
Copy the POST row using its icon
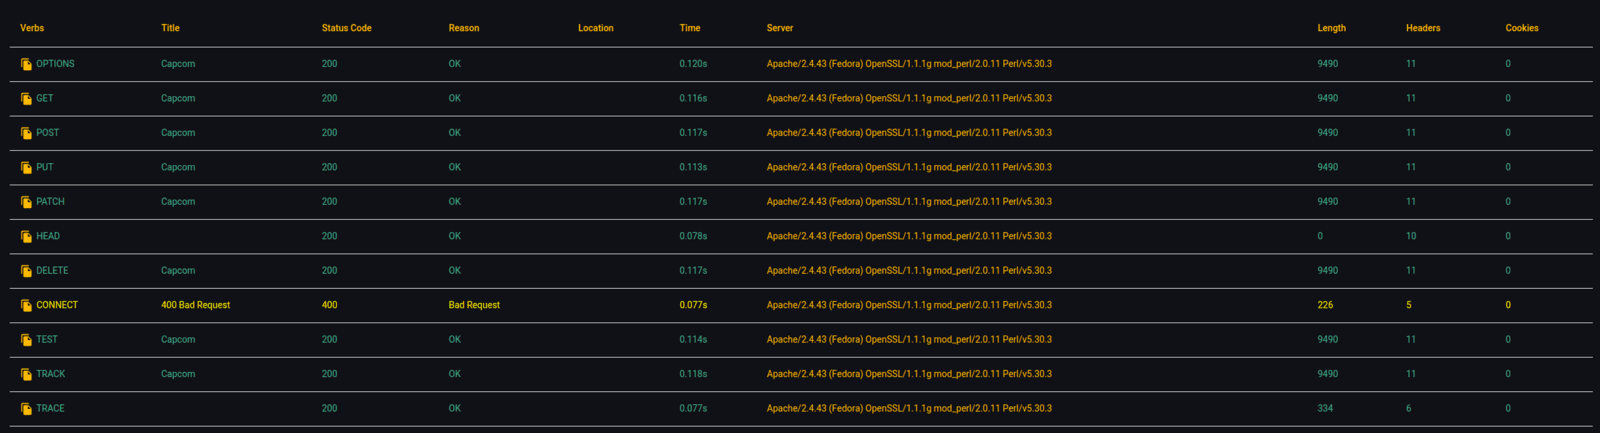coord(26,133)
